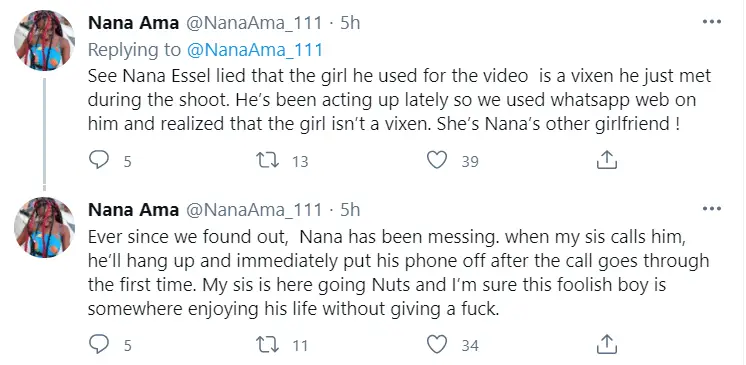Open Nana Ama's profile picture on second tweet
The image size is (746, 365).
[x=44, y=227]
